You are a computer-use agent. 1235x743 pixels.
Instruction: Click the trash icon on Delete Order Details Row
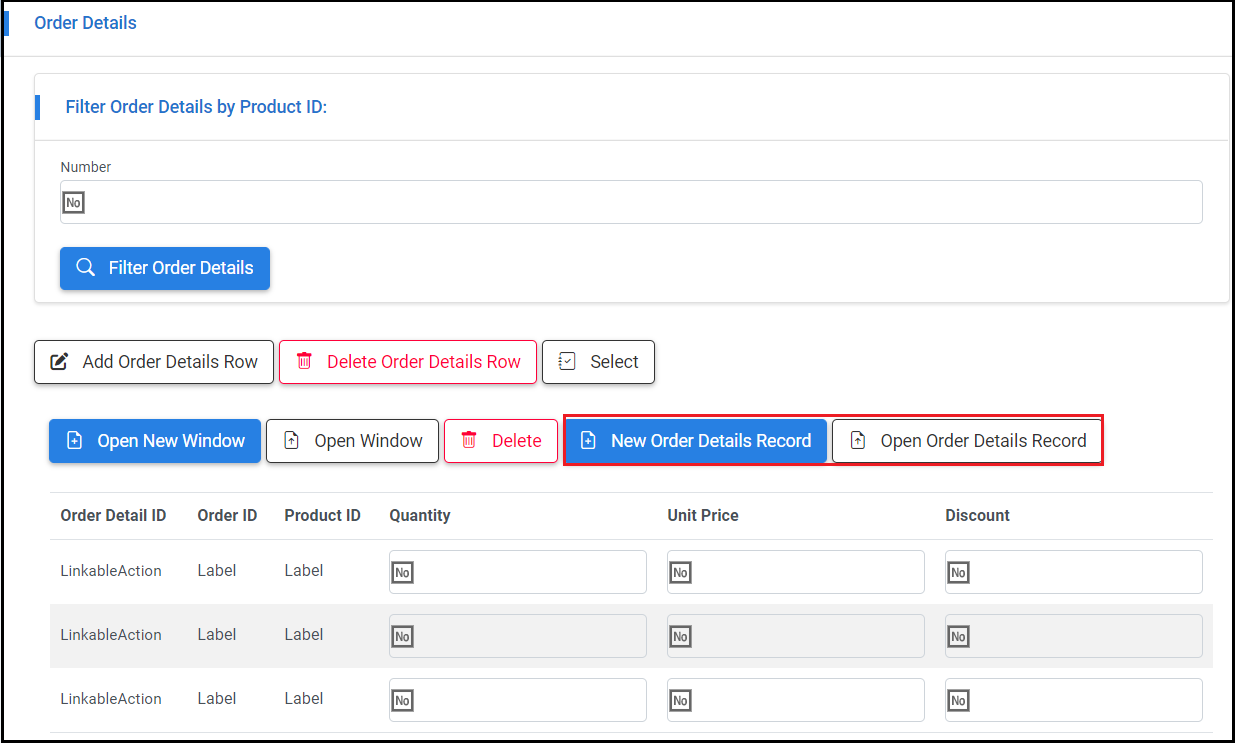click(304, 362)
